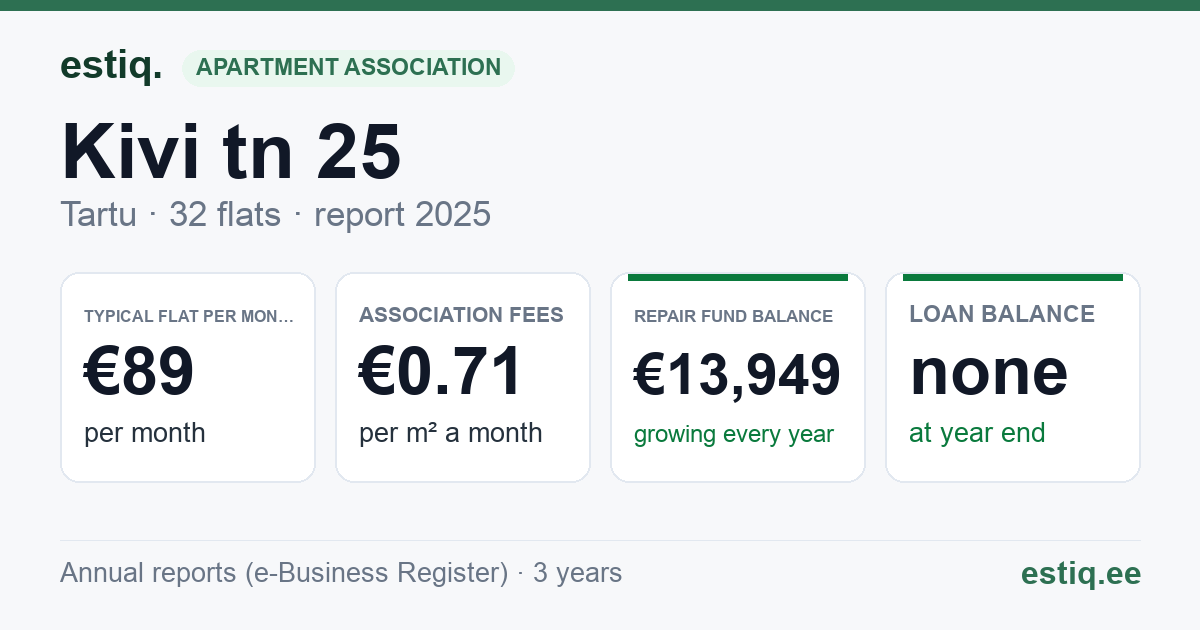The image size is (1200, 630).
Task: Click the TYPICAL FLAT PER MON… label
Action: pyautogui.click(x=189, y=316)
